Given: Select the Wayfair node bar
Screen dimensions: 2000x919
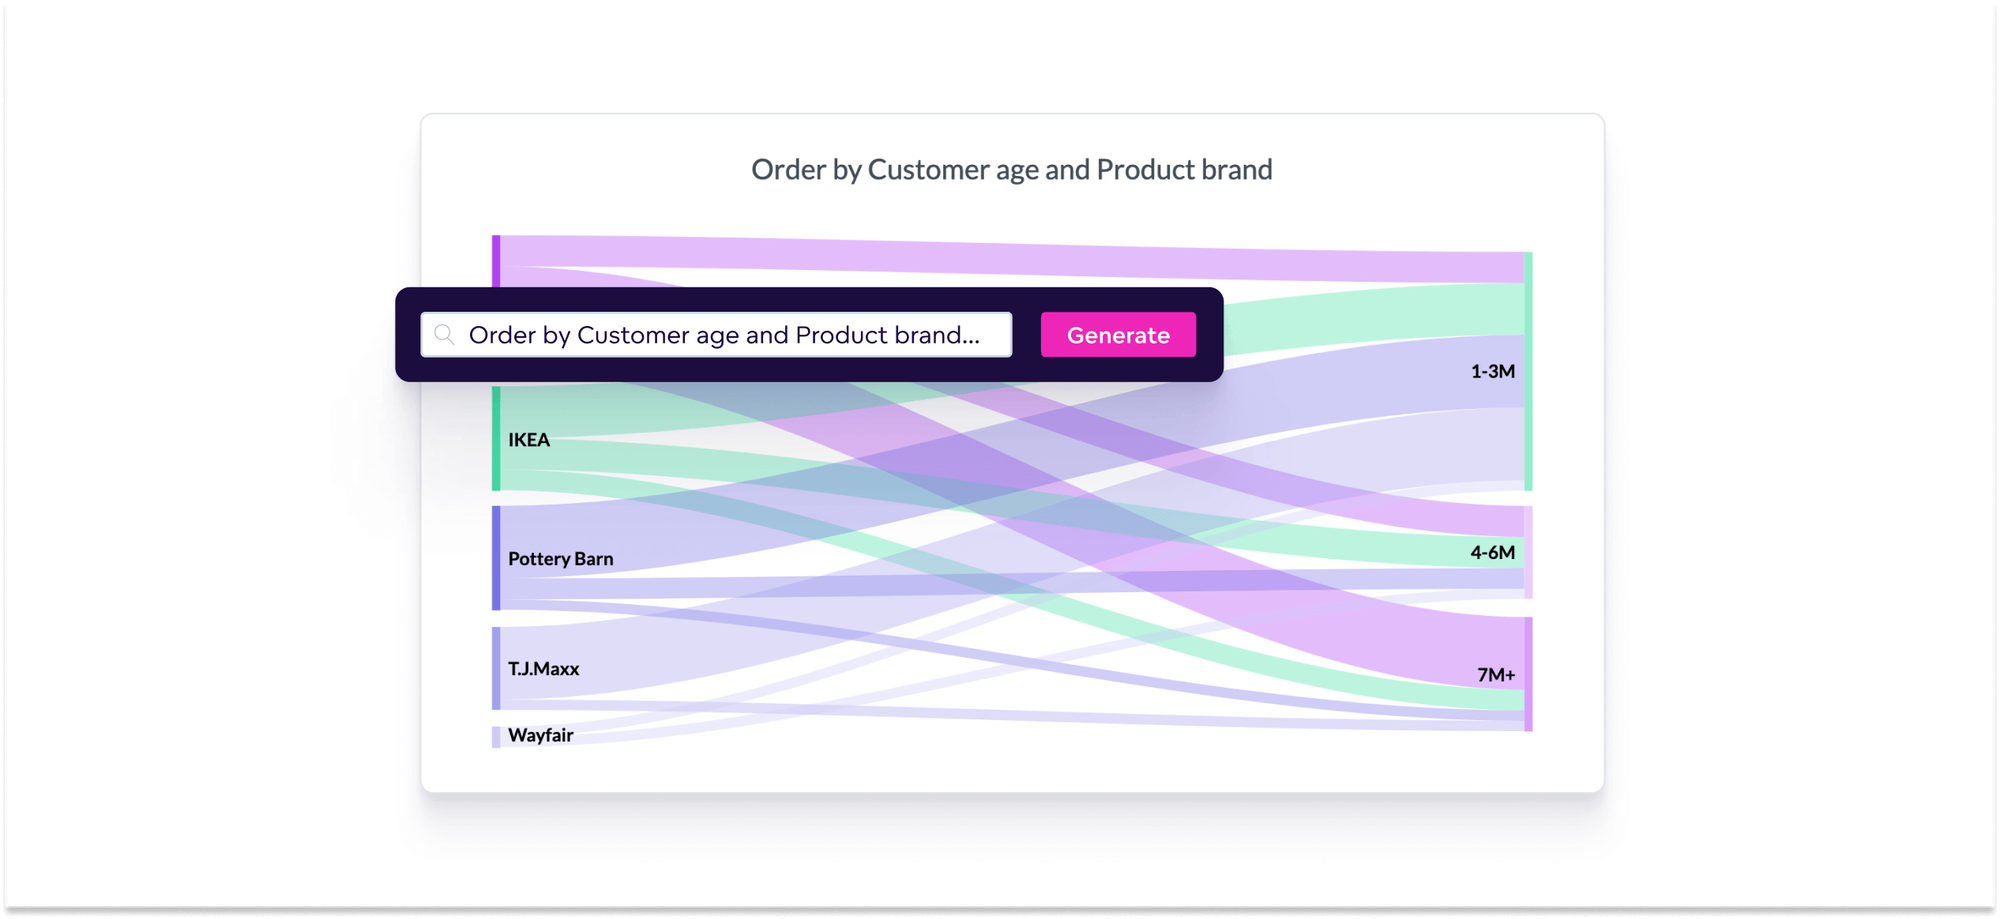Looking at the screenshot, I should coord(496,735).
